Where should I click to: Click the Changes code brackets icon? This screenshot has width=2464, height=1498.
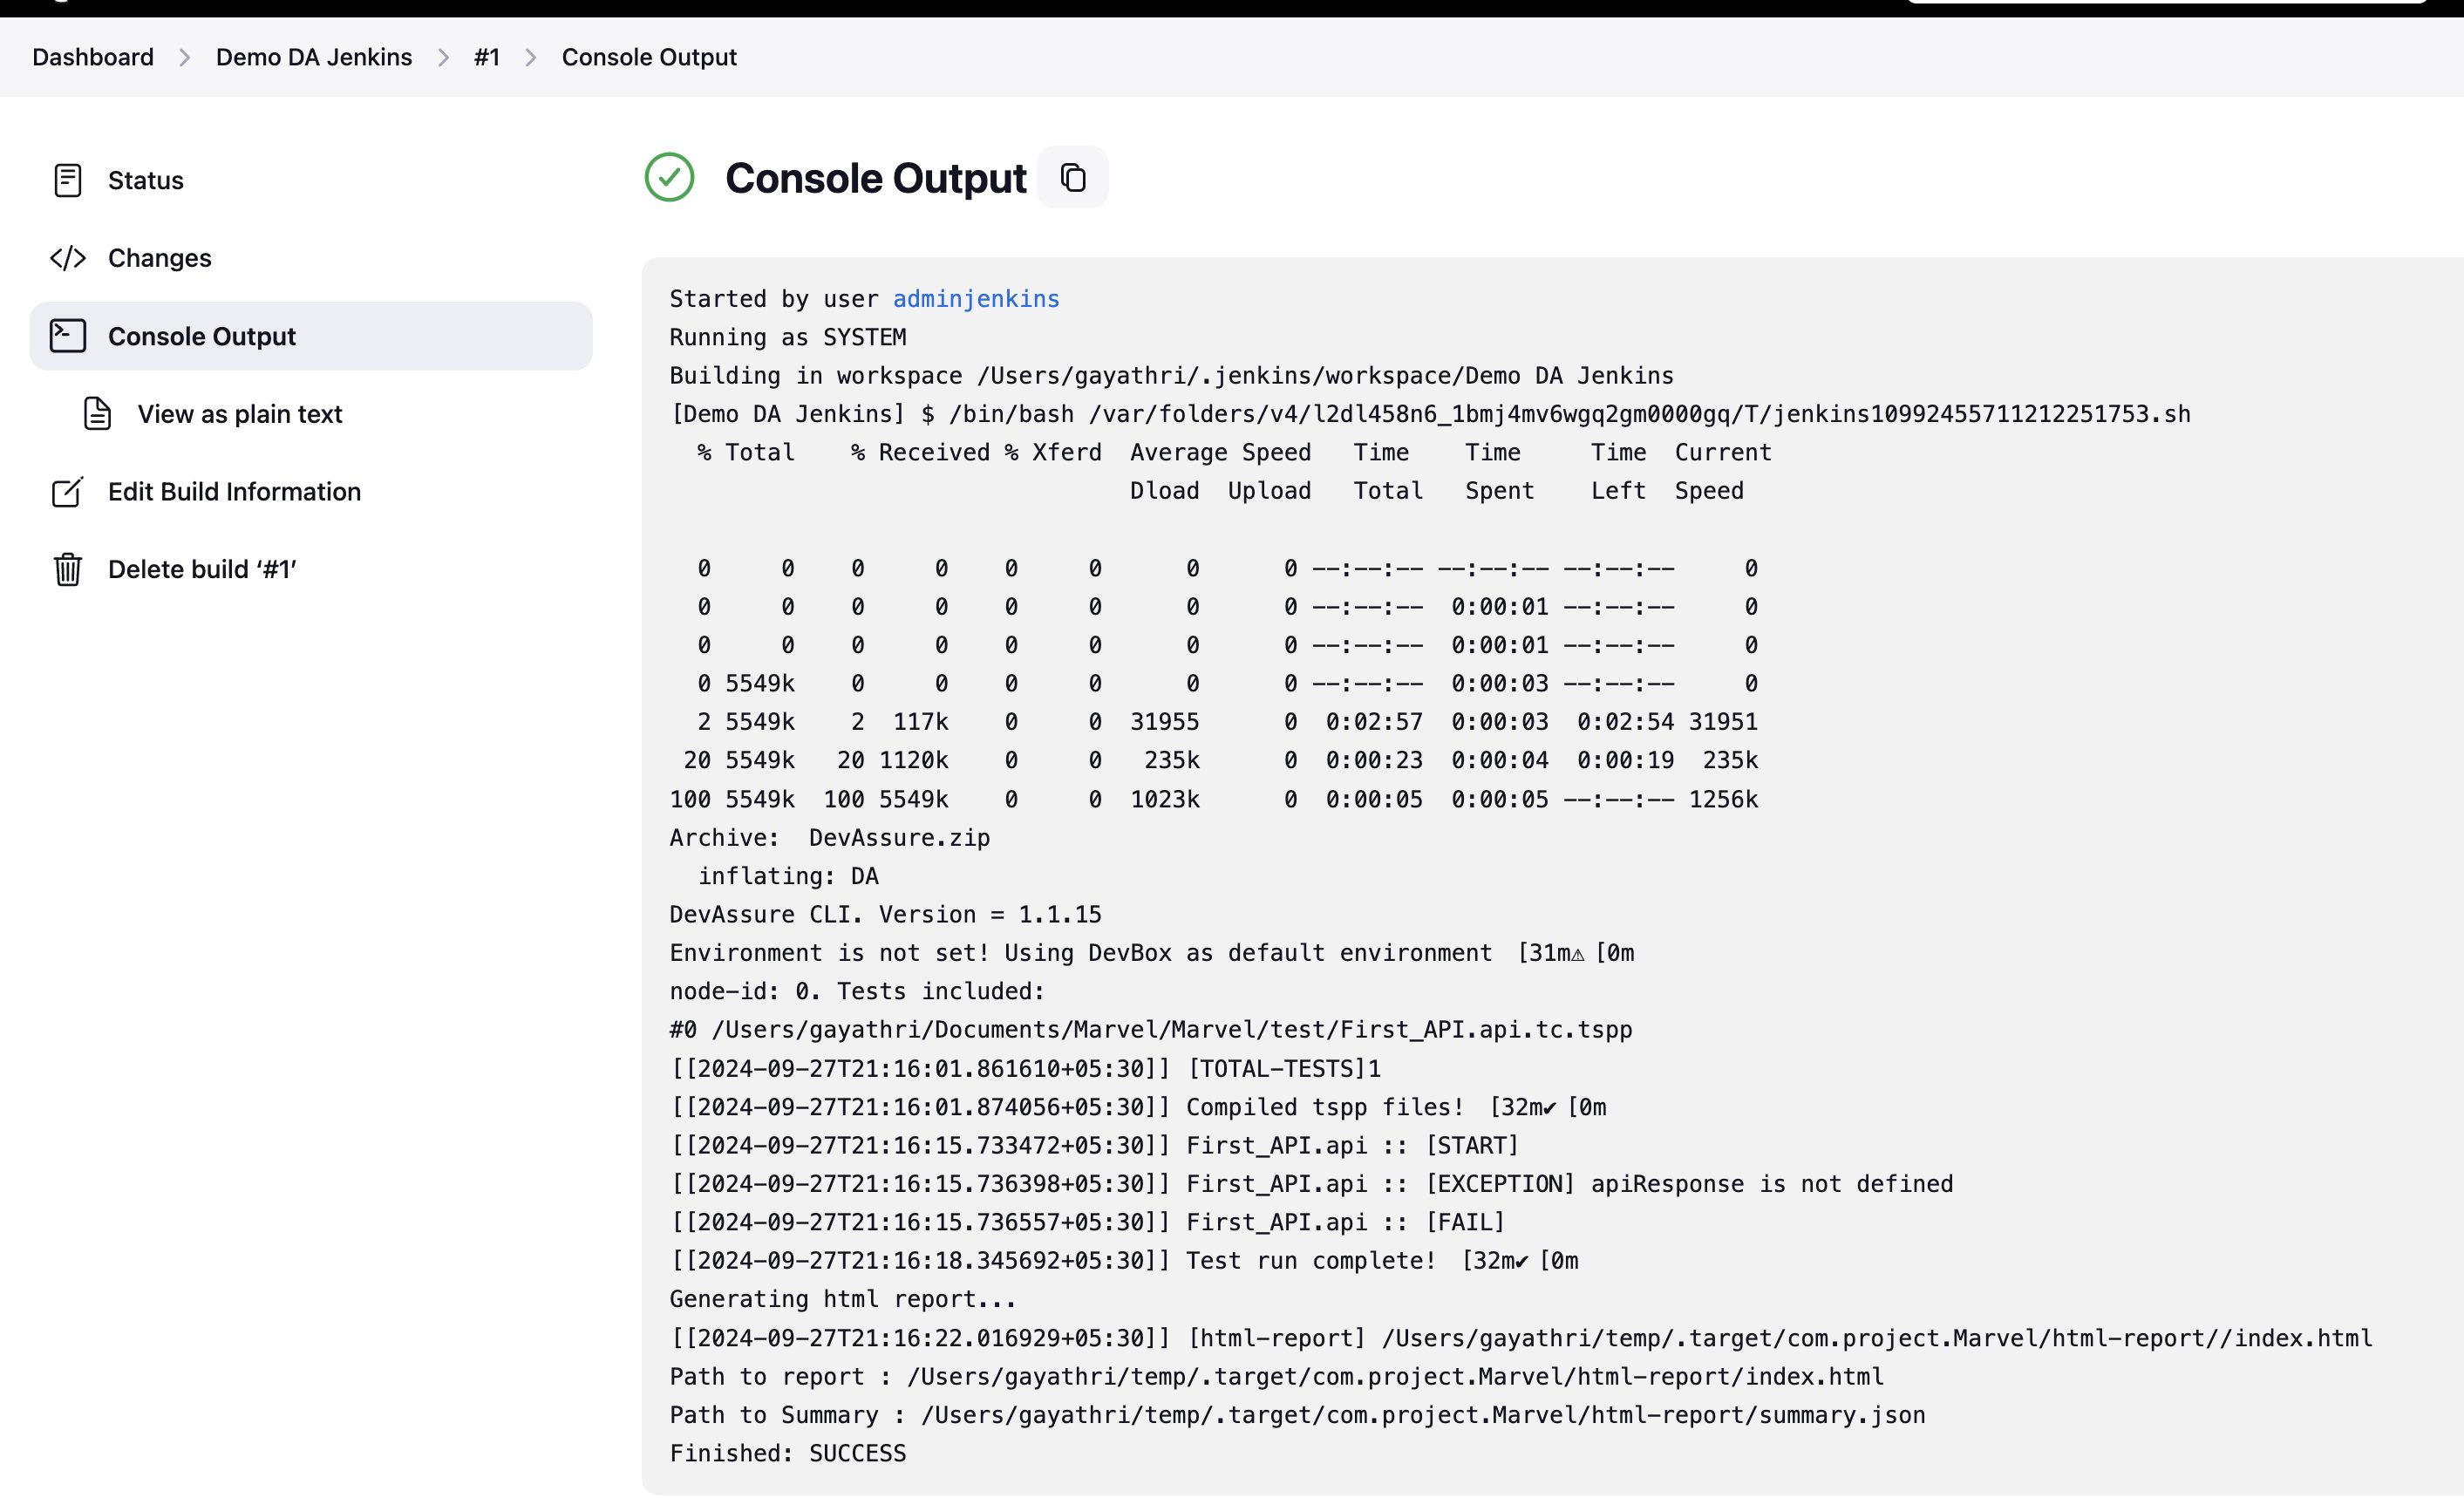tap(67, 258)
